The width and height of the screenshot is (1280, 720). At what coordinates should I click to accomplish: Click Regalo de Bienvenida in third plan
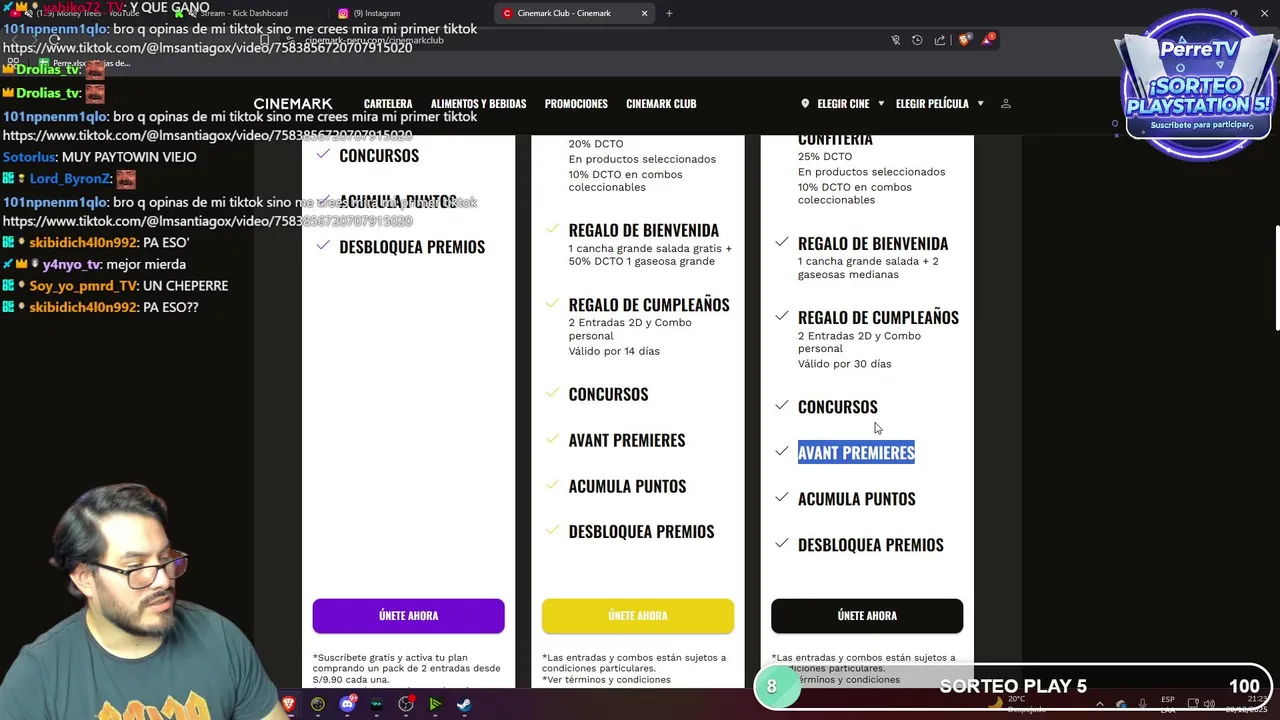(x=872, y=243)
